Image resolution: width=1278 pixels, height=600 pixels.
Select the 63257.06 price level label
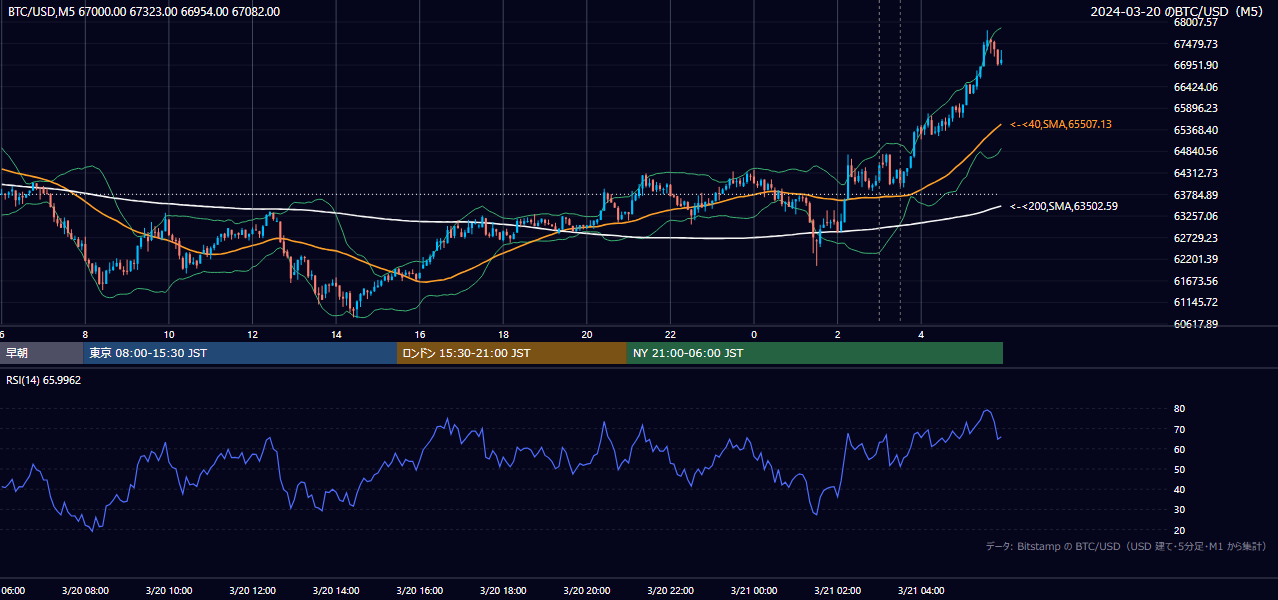pos(1196,216)
